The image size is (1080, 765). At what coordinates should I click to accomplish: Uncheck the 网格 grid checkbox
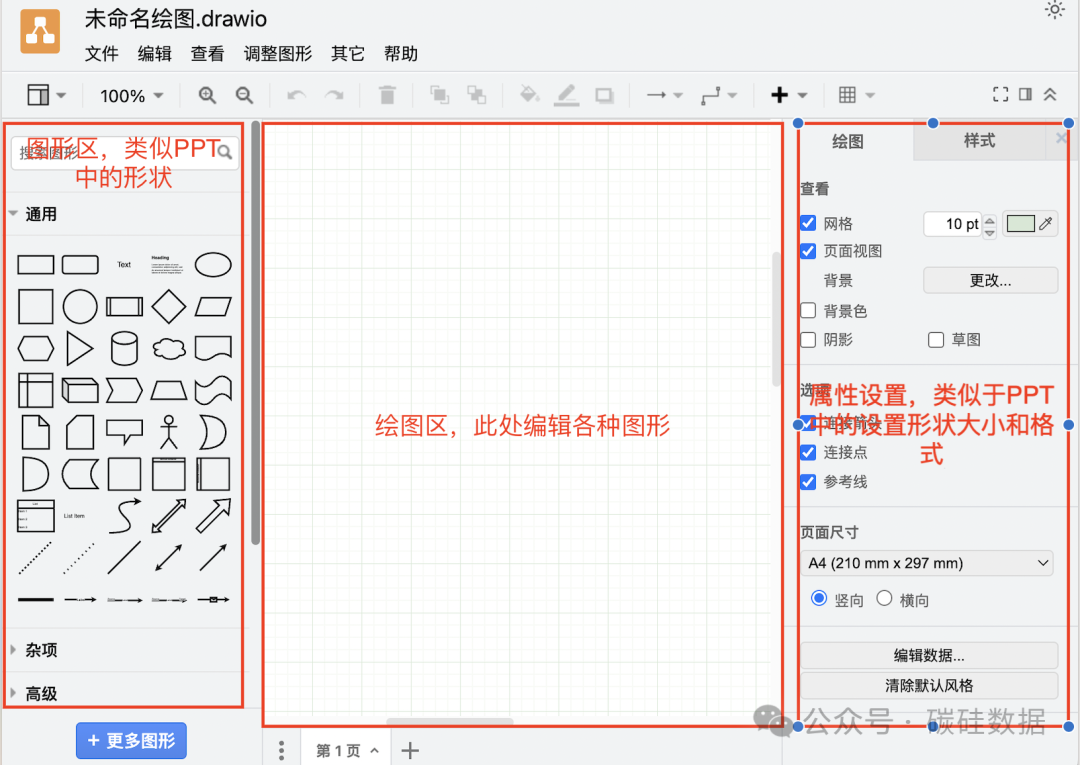point(809,223)
